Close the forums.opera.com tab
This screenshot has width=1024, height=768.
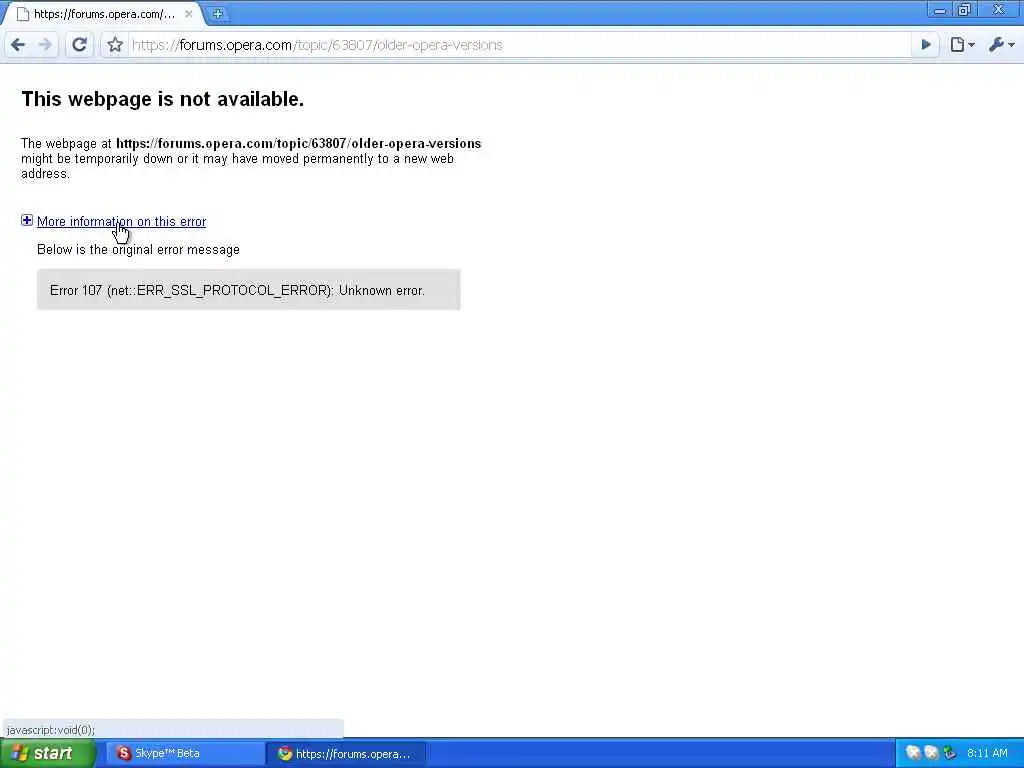[x=189, y=14]
